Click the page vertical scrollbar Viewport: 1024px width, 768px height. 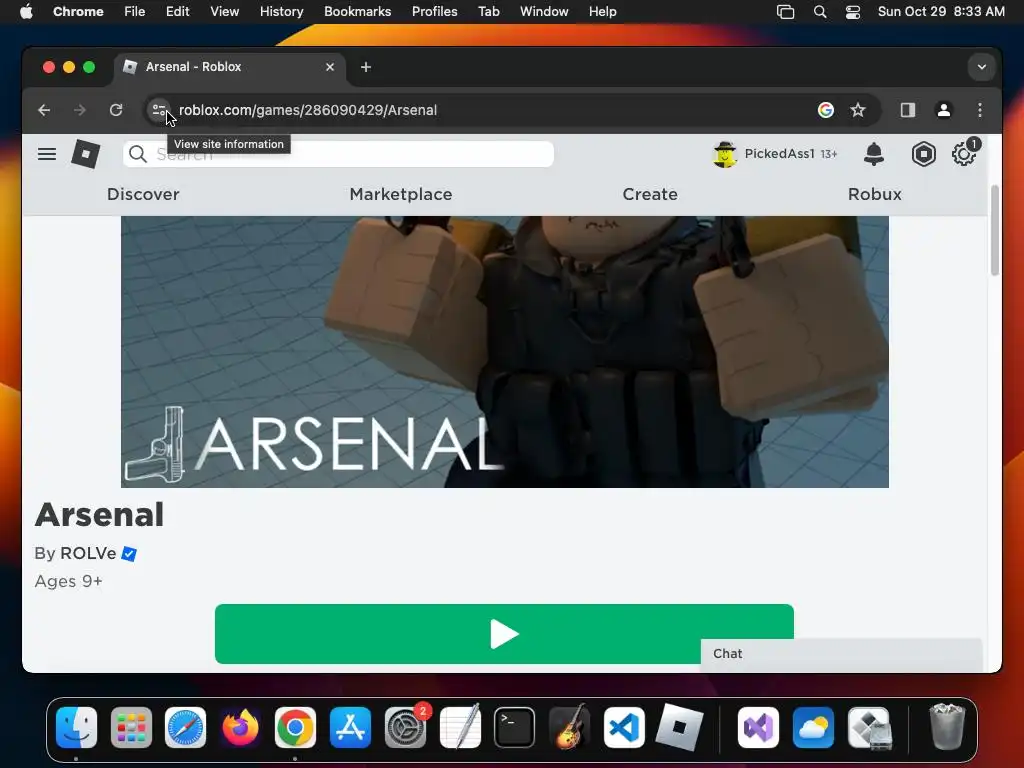(995, 230)
